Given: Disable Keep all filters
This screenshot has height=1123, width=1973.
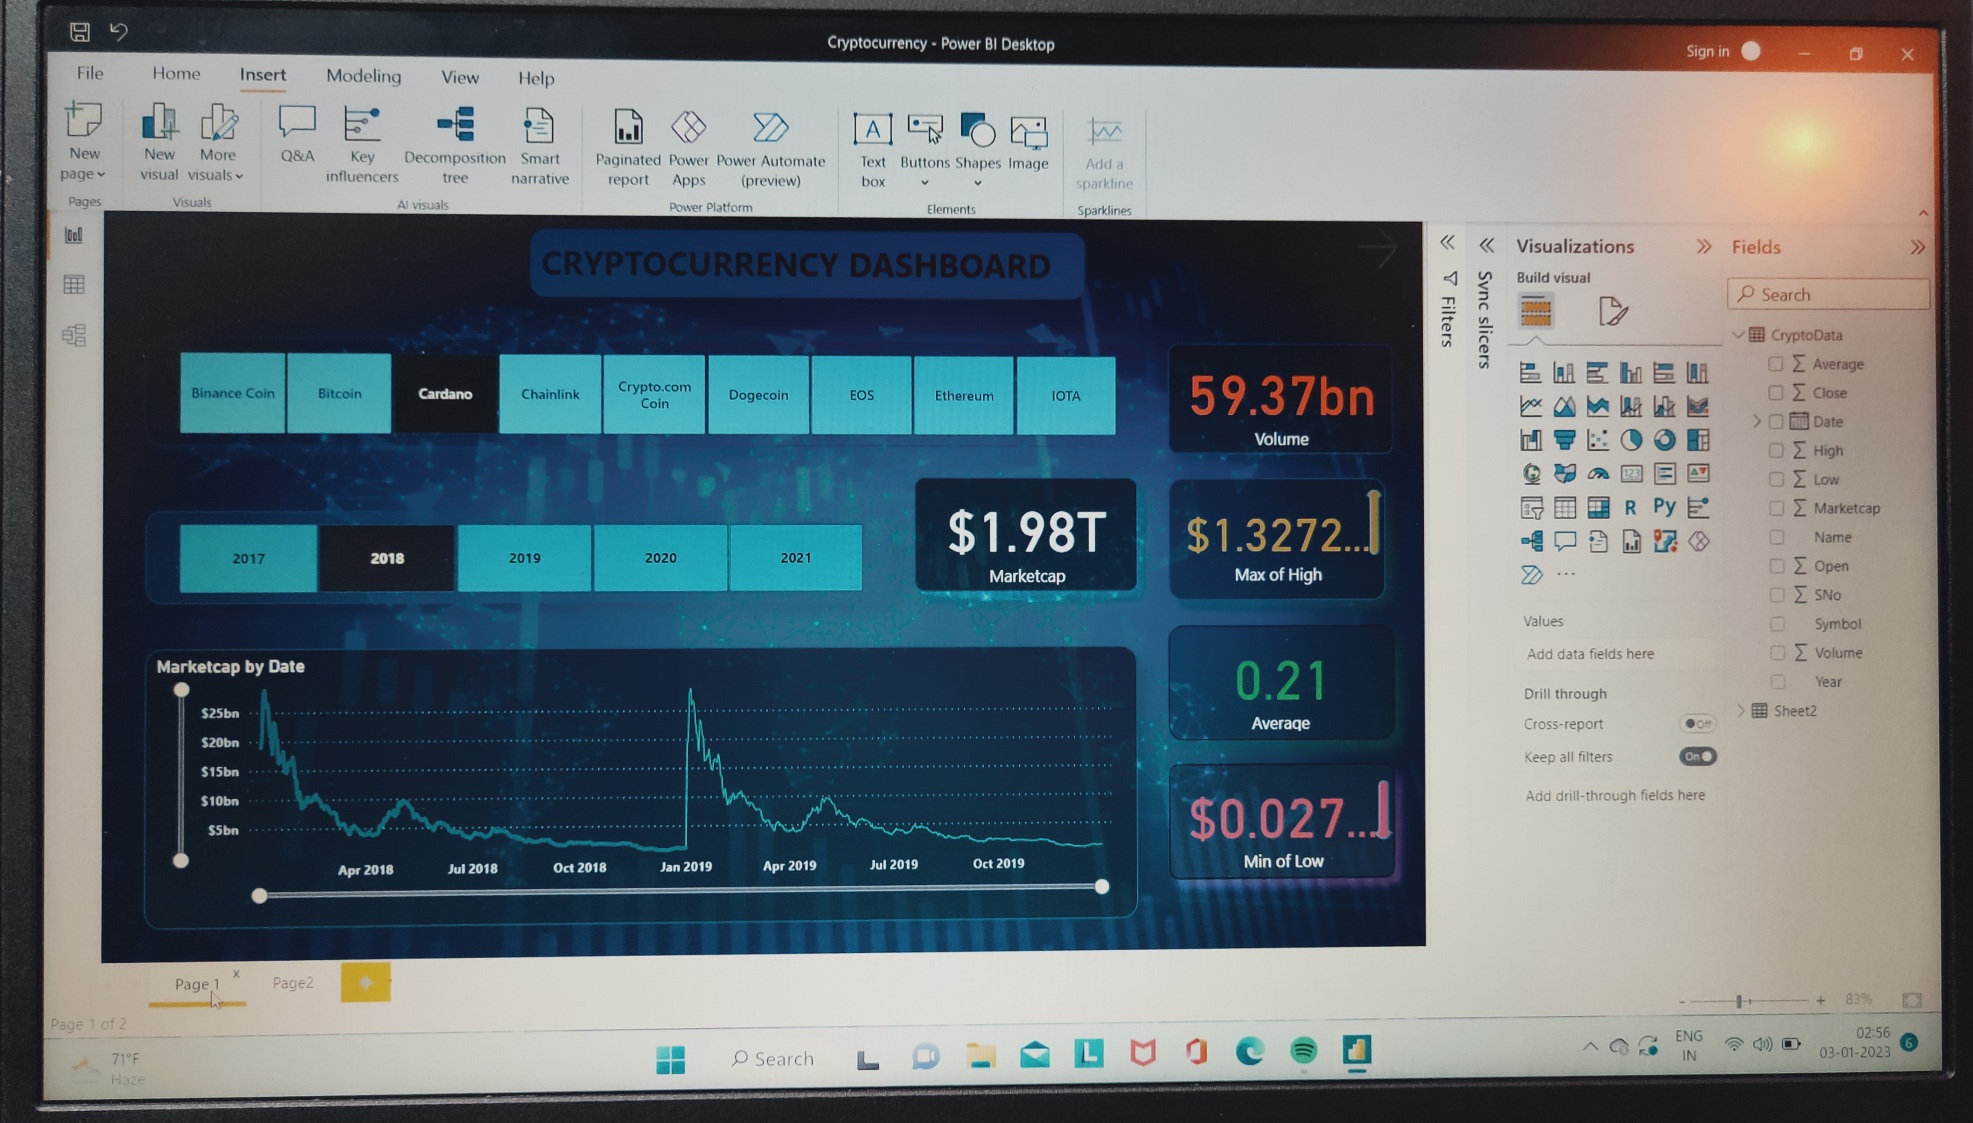Looking at the screenshot, I should [1698, 757].
